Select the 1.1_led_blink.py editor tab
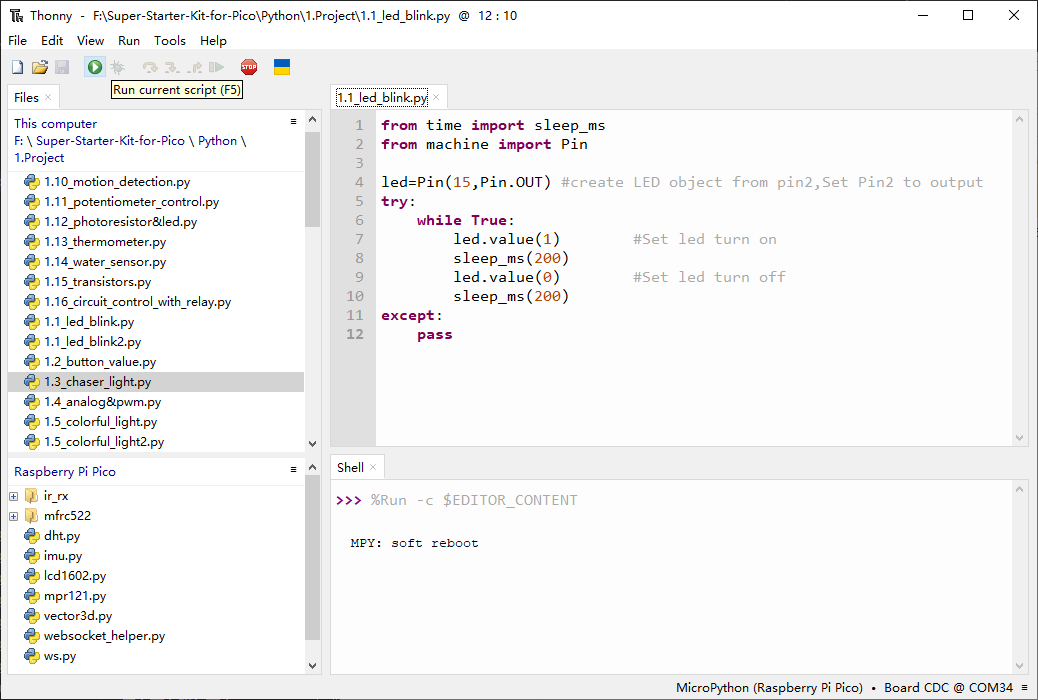The height and width of the screenshot is (700, 1038). click(382, 97)
